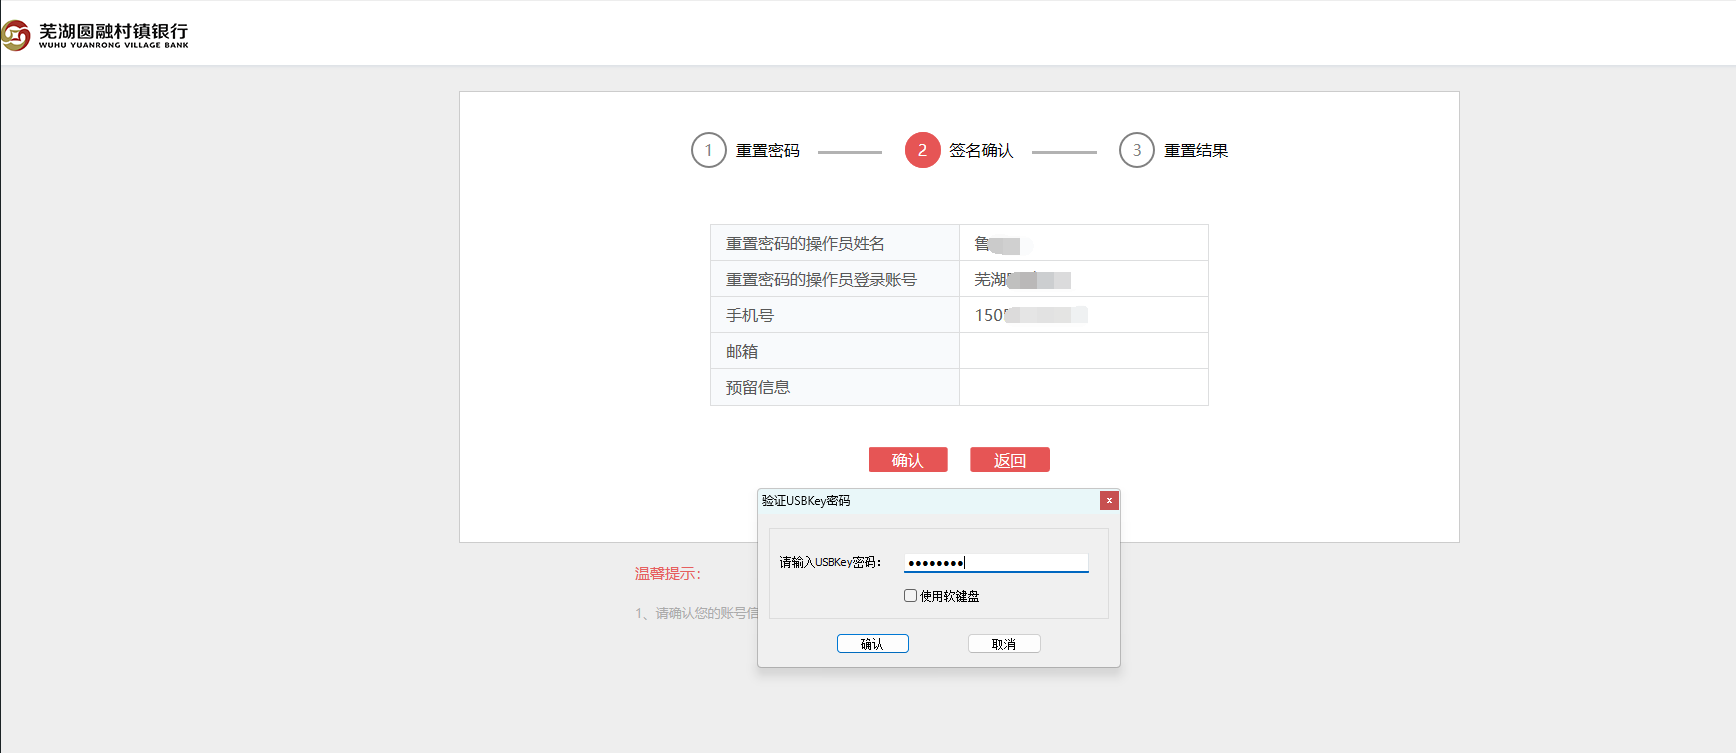Click the 验证USBKey密码 dialog title

(x=806, y=501)
